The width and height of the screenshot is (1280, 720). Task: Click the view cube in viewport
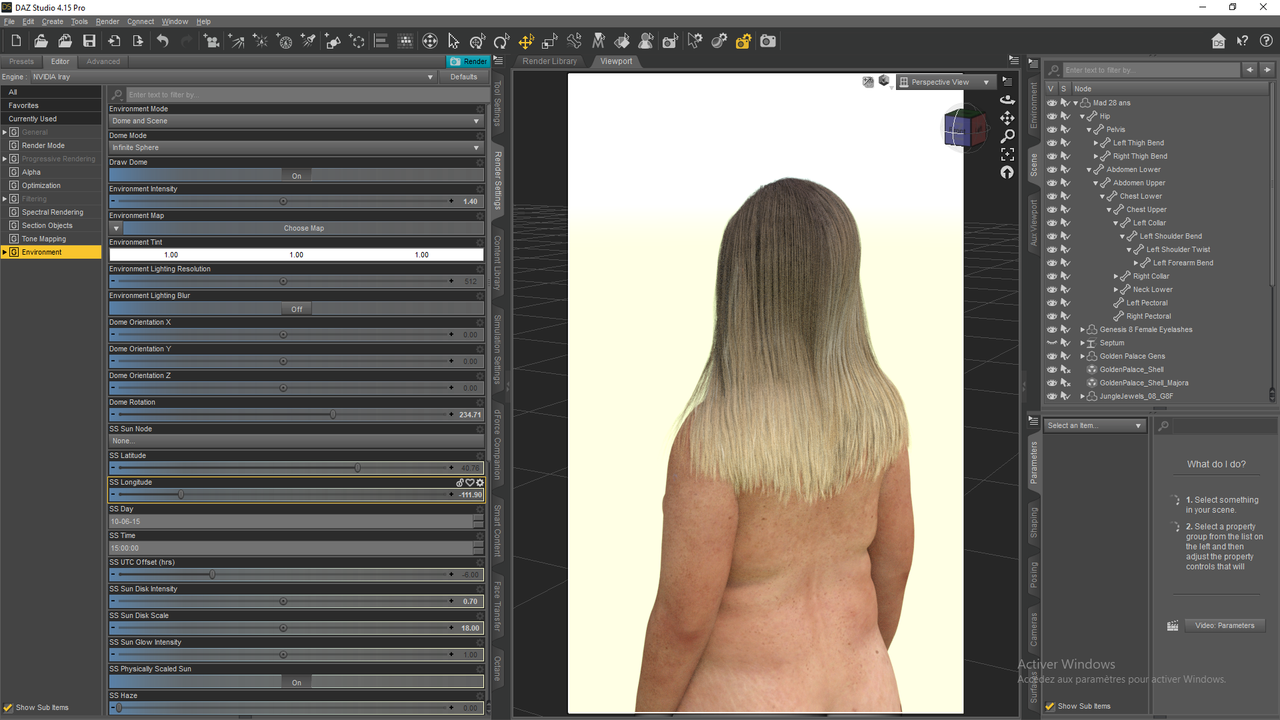[964, 128]
